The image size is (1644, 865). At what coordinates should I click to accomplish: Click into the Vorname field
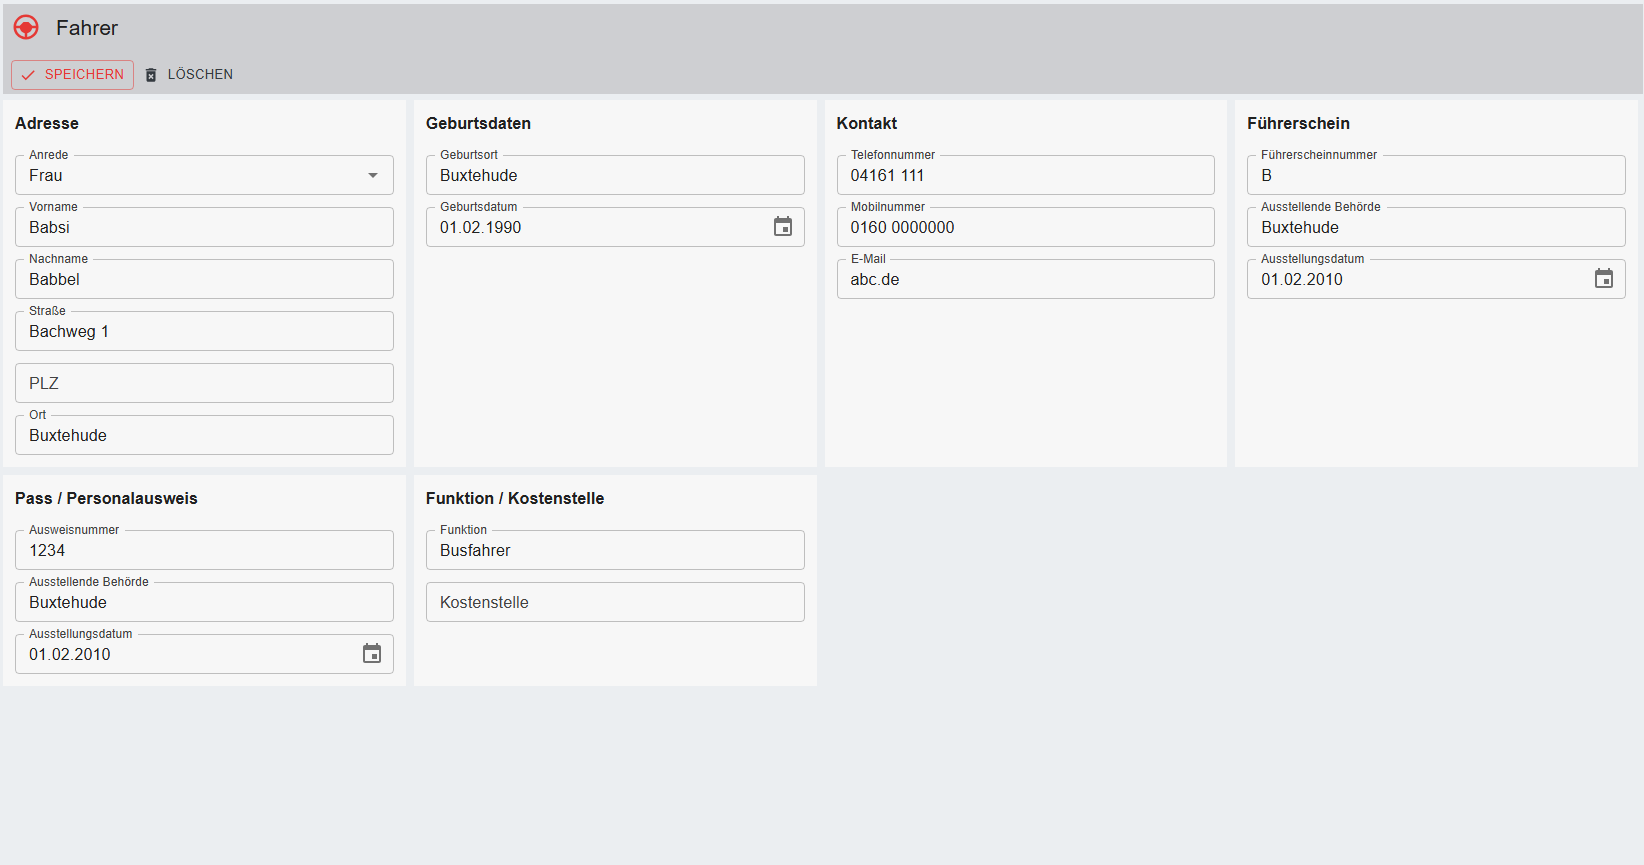click(204, 228)
